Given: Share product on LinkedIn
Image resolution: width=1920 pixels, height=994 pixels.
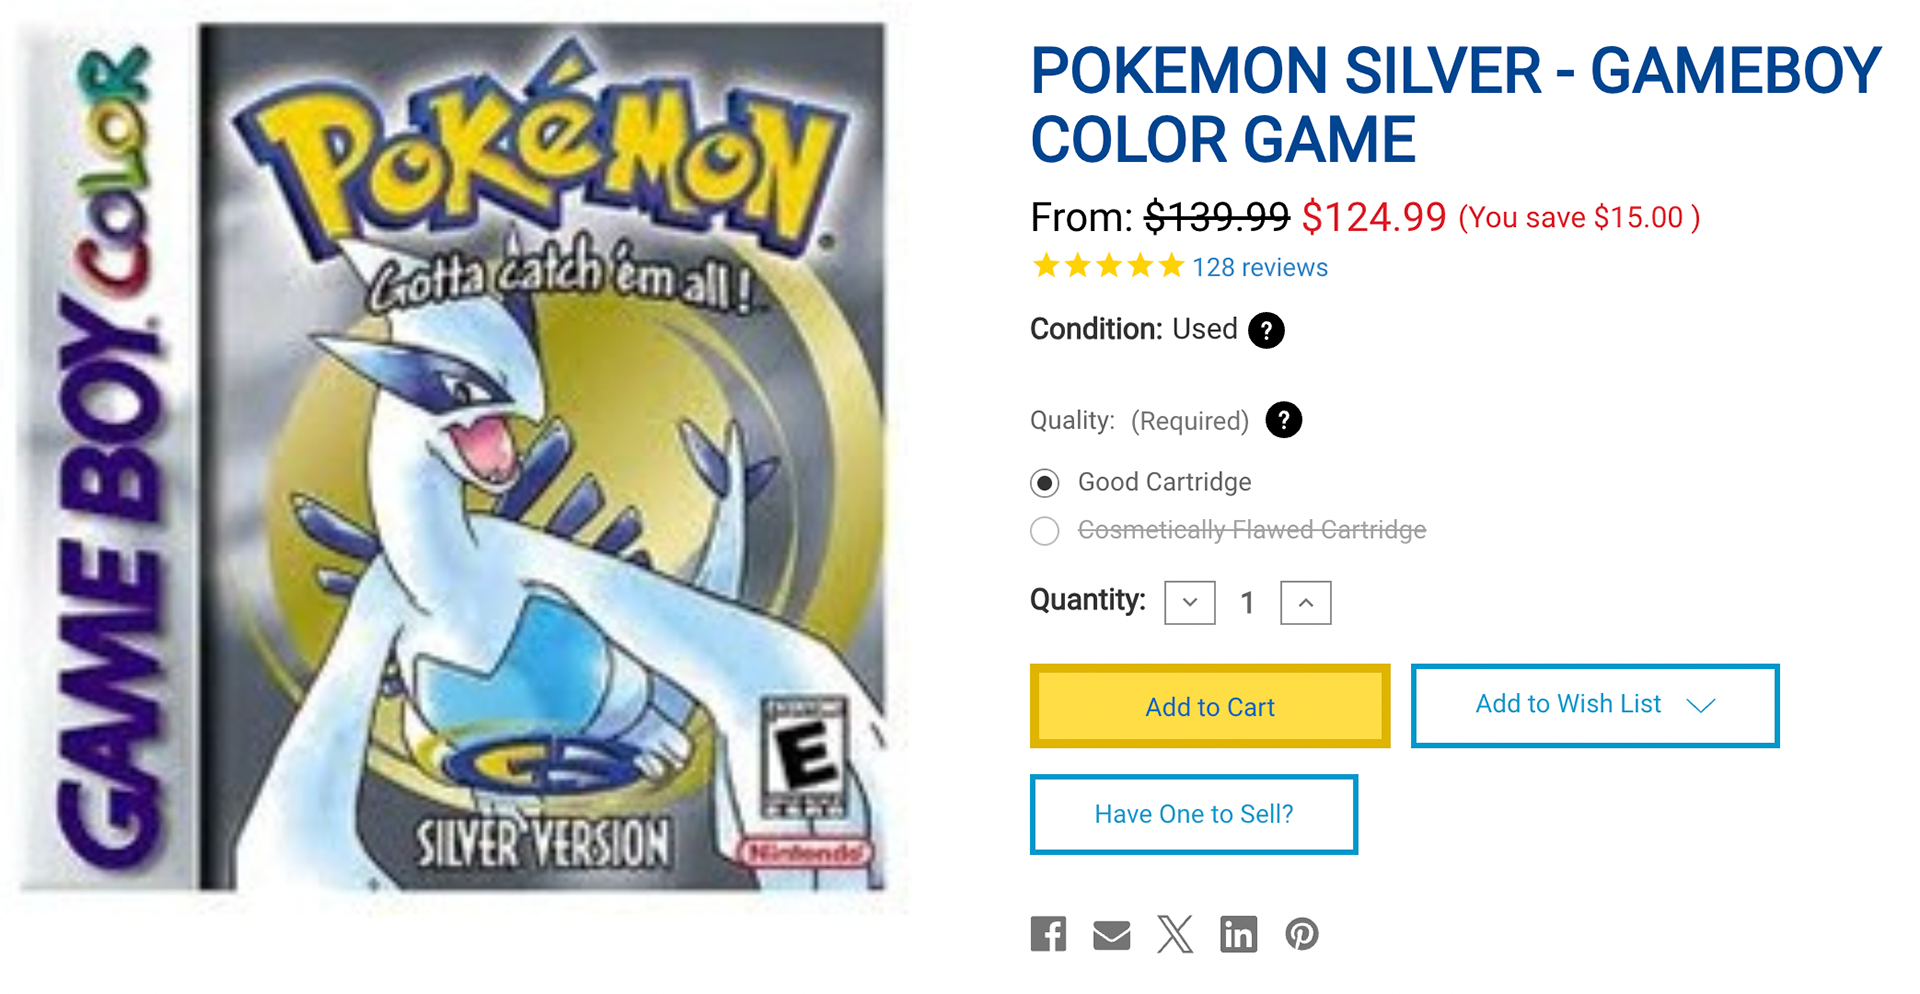Looking at the screenshot, I should click(x=1238, y=934).
